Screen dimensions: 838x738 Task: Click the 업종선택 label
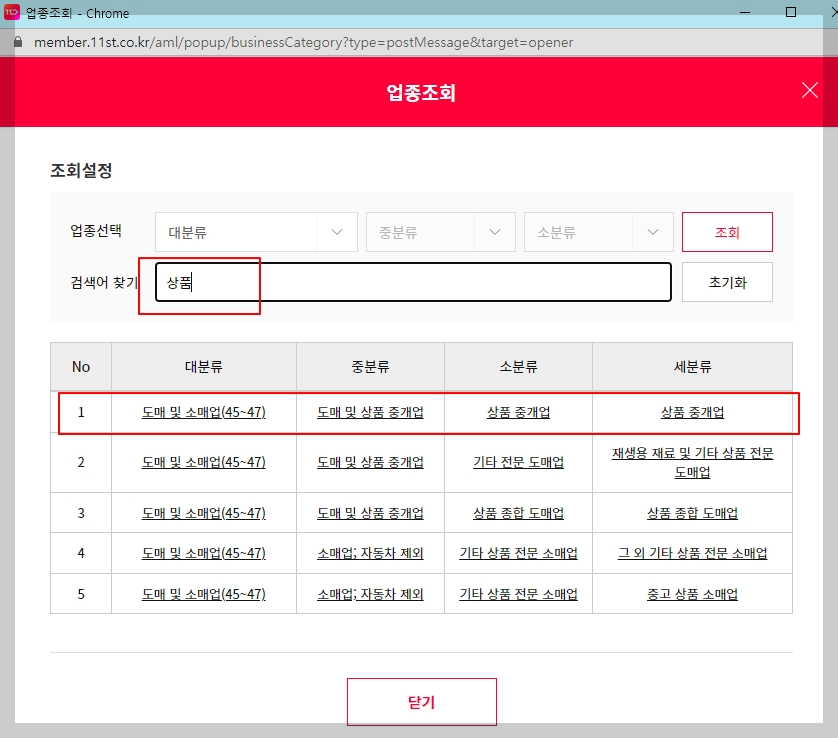pyautogui.click(x=96, y=231)
